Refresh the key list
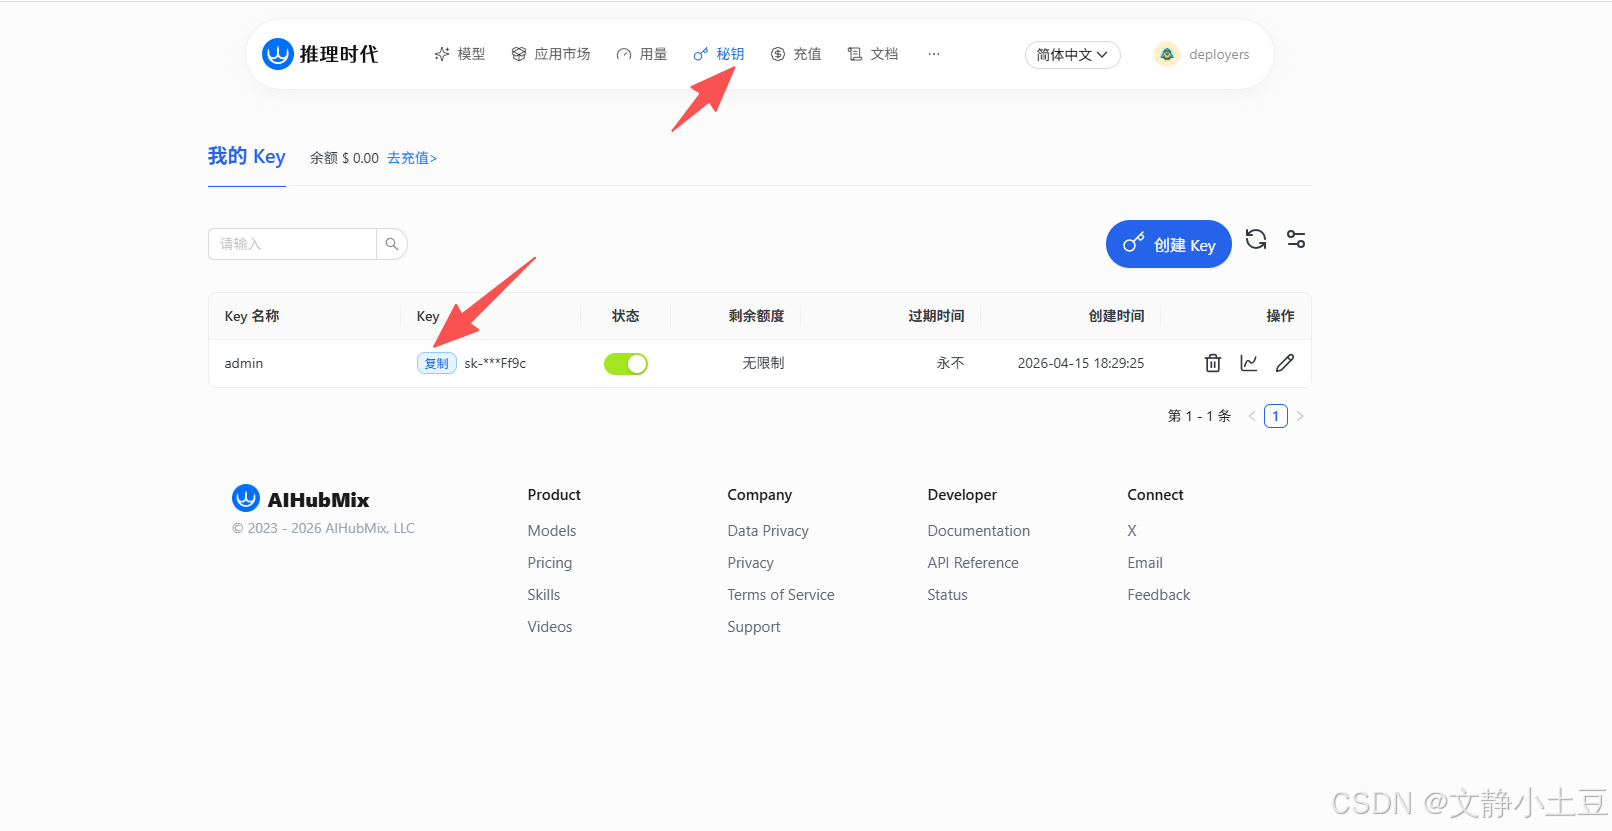 tap(1256, 239)
